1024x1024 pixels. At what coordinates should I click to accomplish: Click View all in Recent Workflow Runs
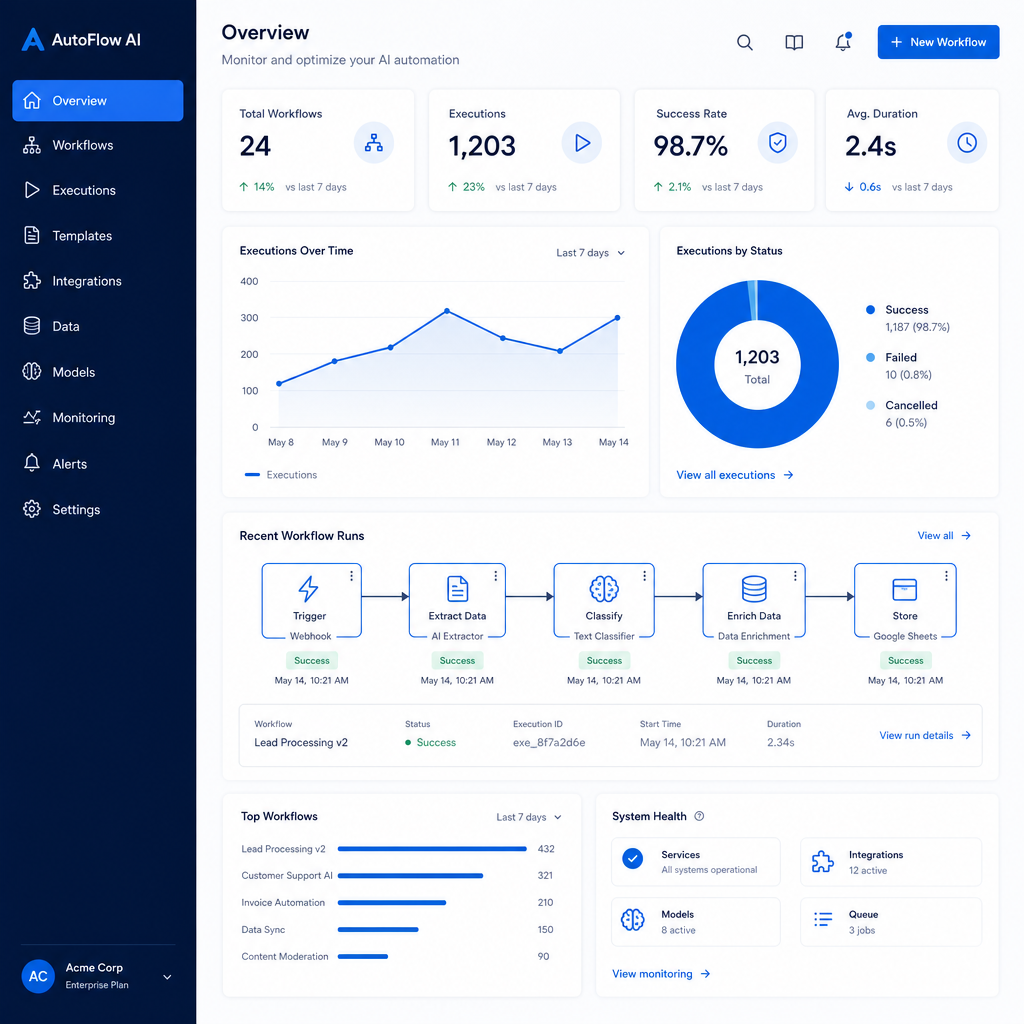click(x=944, y=536)
